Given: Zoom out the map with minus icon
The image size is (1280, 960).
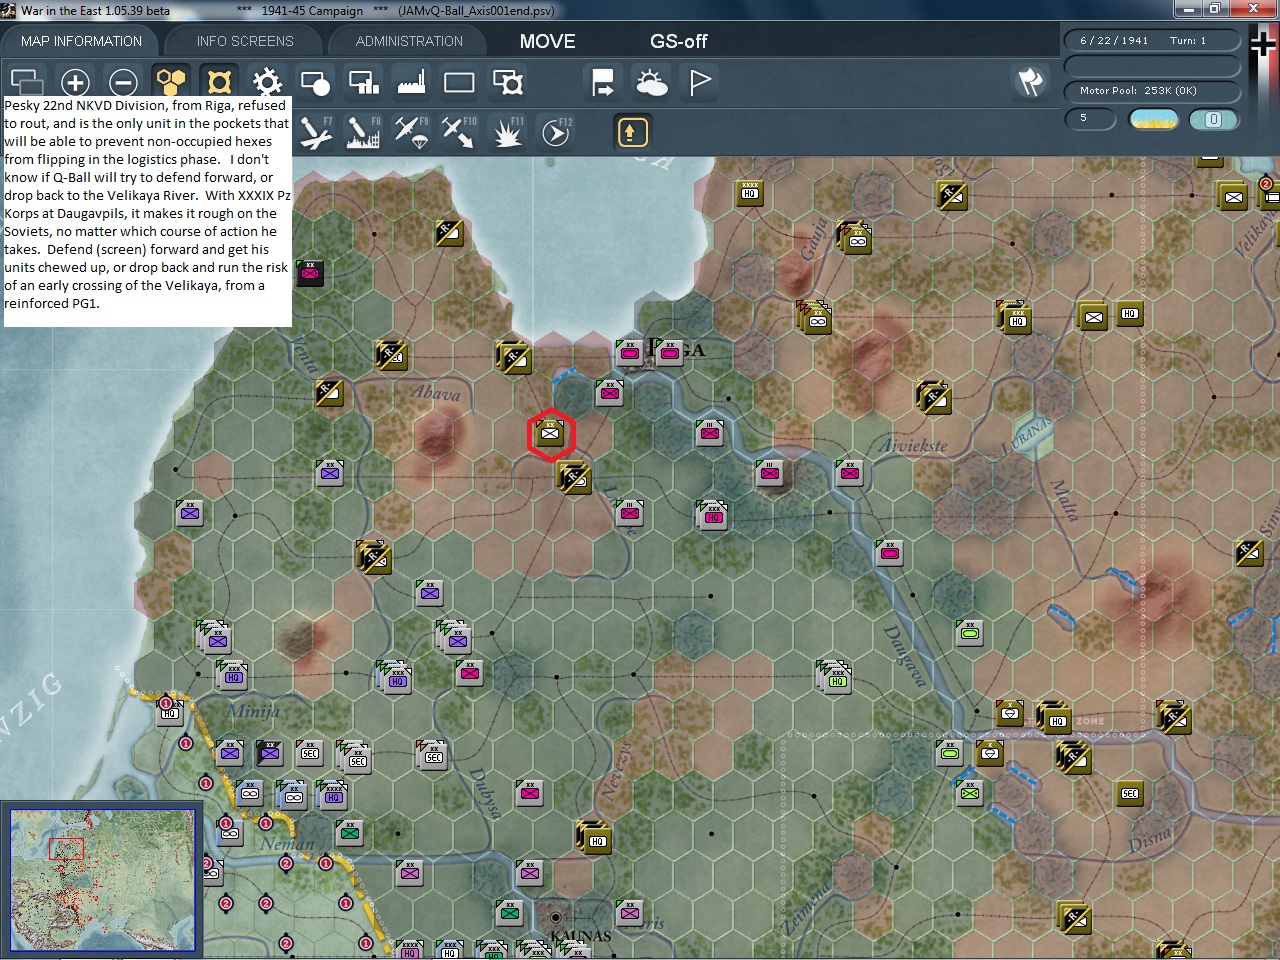Looking at the screenshot, I should (123, 82).
